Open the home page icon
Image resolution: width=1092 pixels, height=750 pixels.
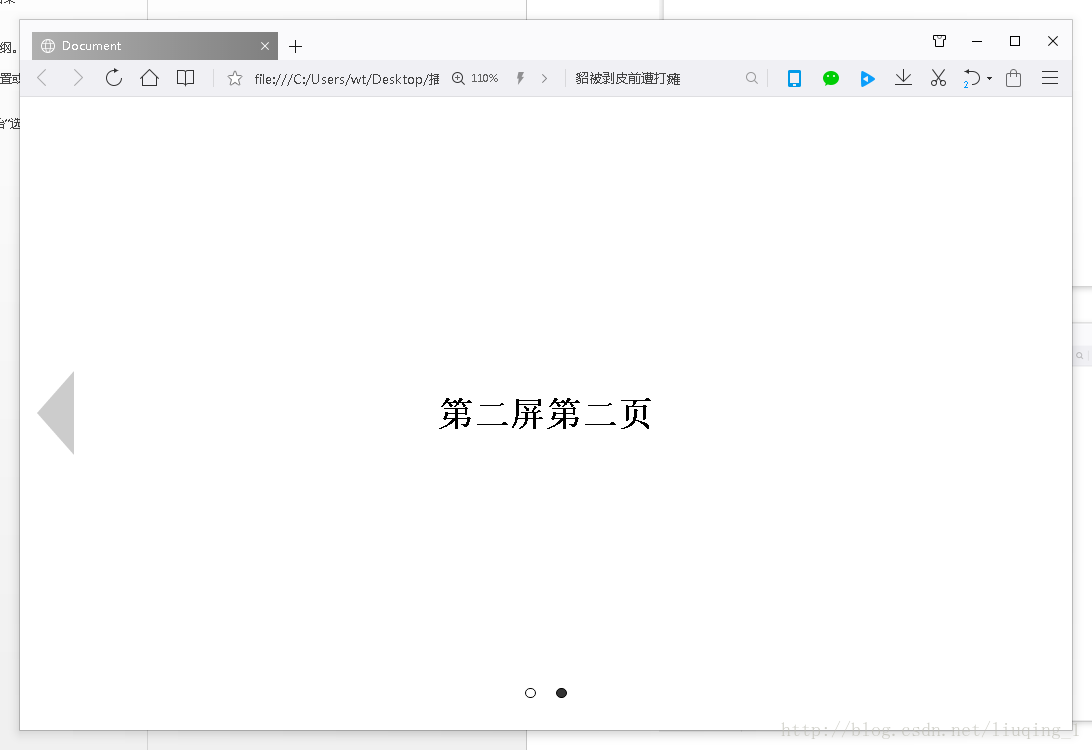(x=149, y=78)
